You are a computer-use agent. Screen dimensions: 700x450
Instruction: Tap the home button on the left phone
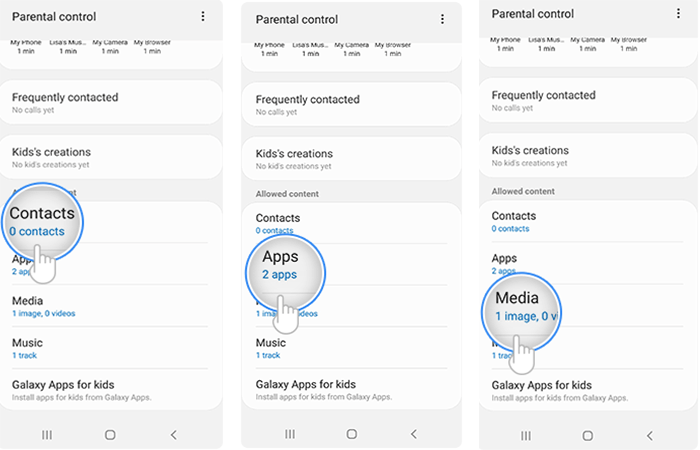click(110, 434)
